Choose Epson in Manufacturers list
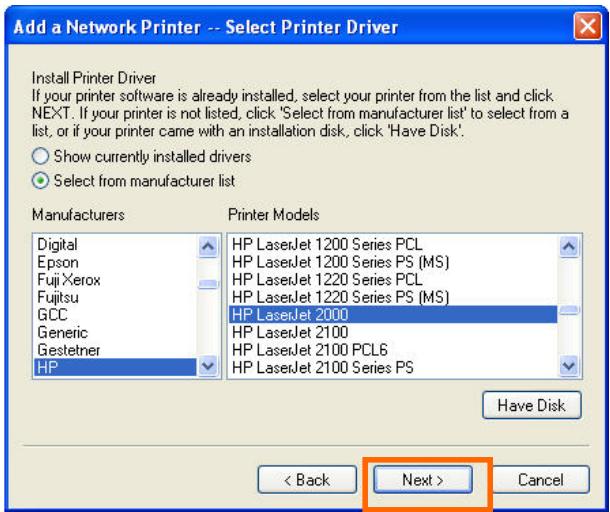The height and width of the screenshot is (512, 610). click(115, 262)
